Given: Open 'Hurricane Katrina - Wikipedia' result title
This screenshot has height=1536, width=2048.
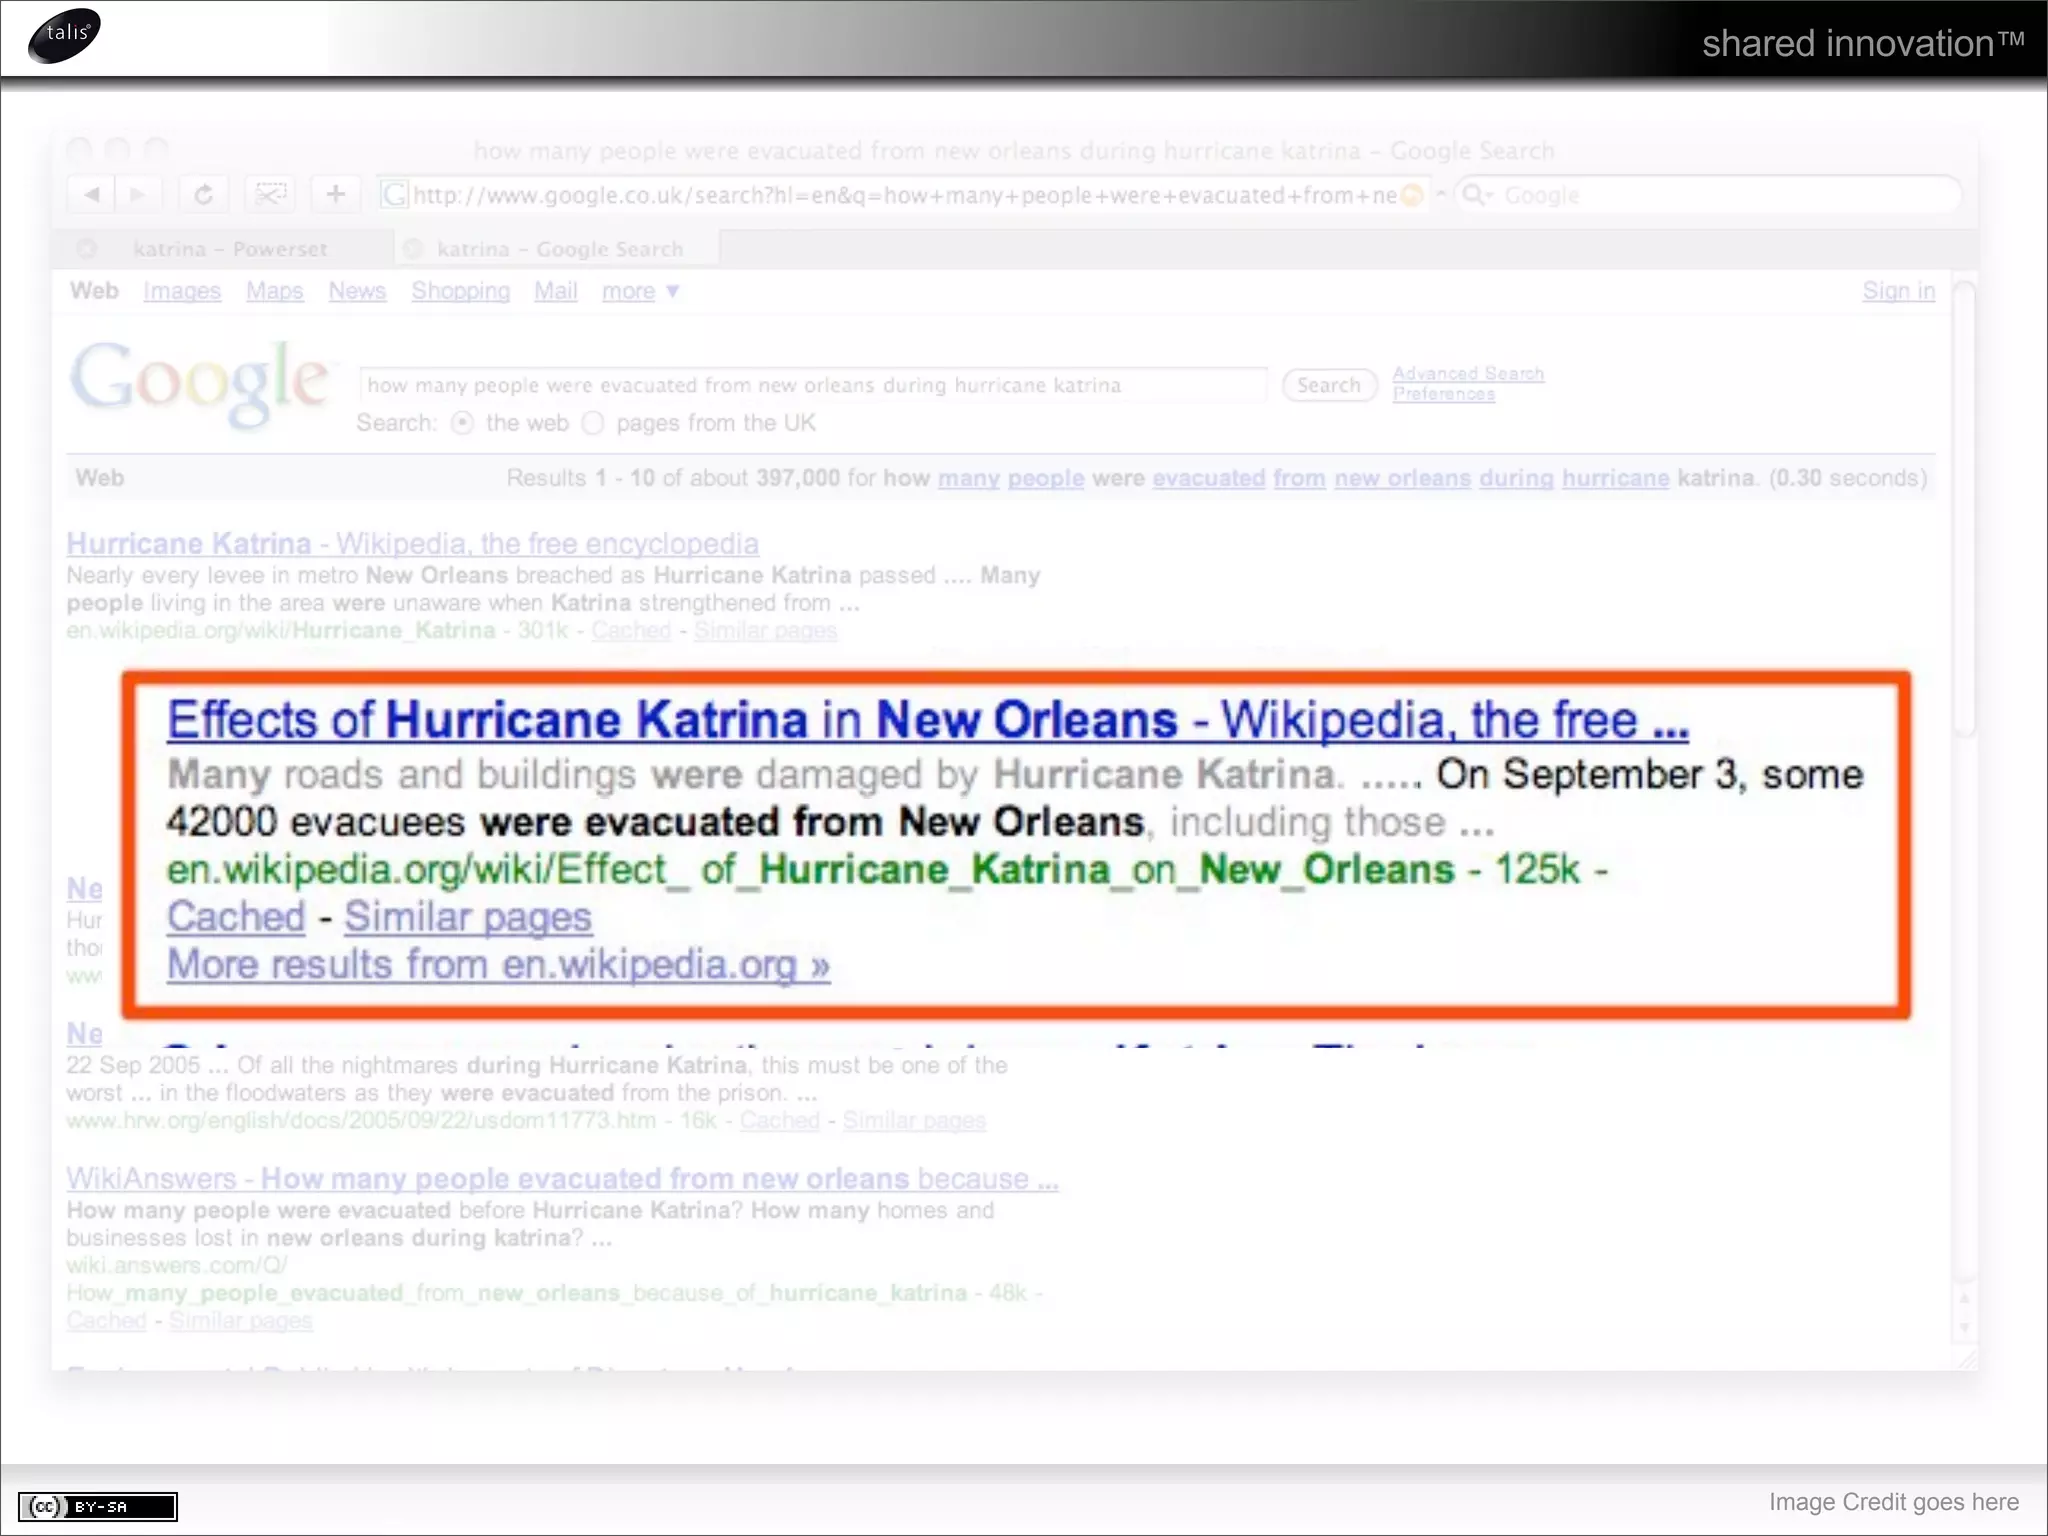Looking at the screenshot, I should click(x=412, y=543).
